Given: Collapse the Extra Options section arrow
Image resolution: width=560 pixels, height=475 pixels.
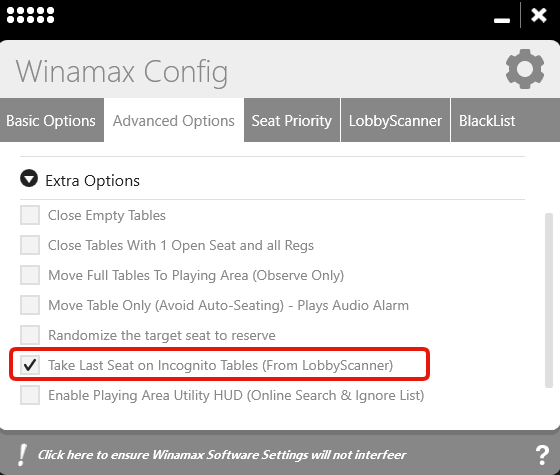Looking at the screenshot, I should [x=29, y=178].
